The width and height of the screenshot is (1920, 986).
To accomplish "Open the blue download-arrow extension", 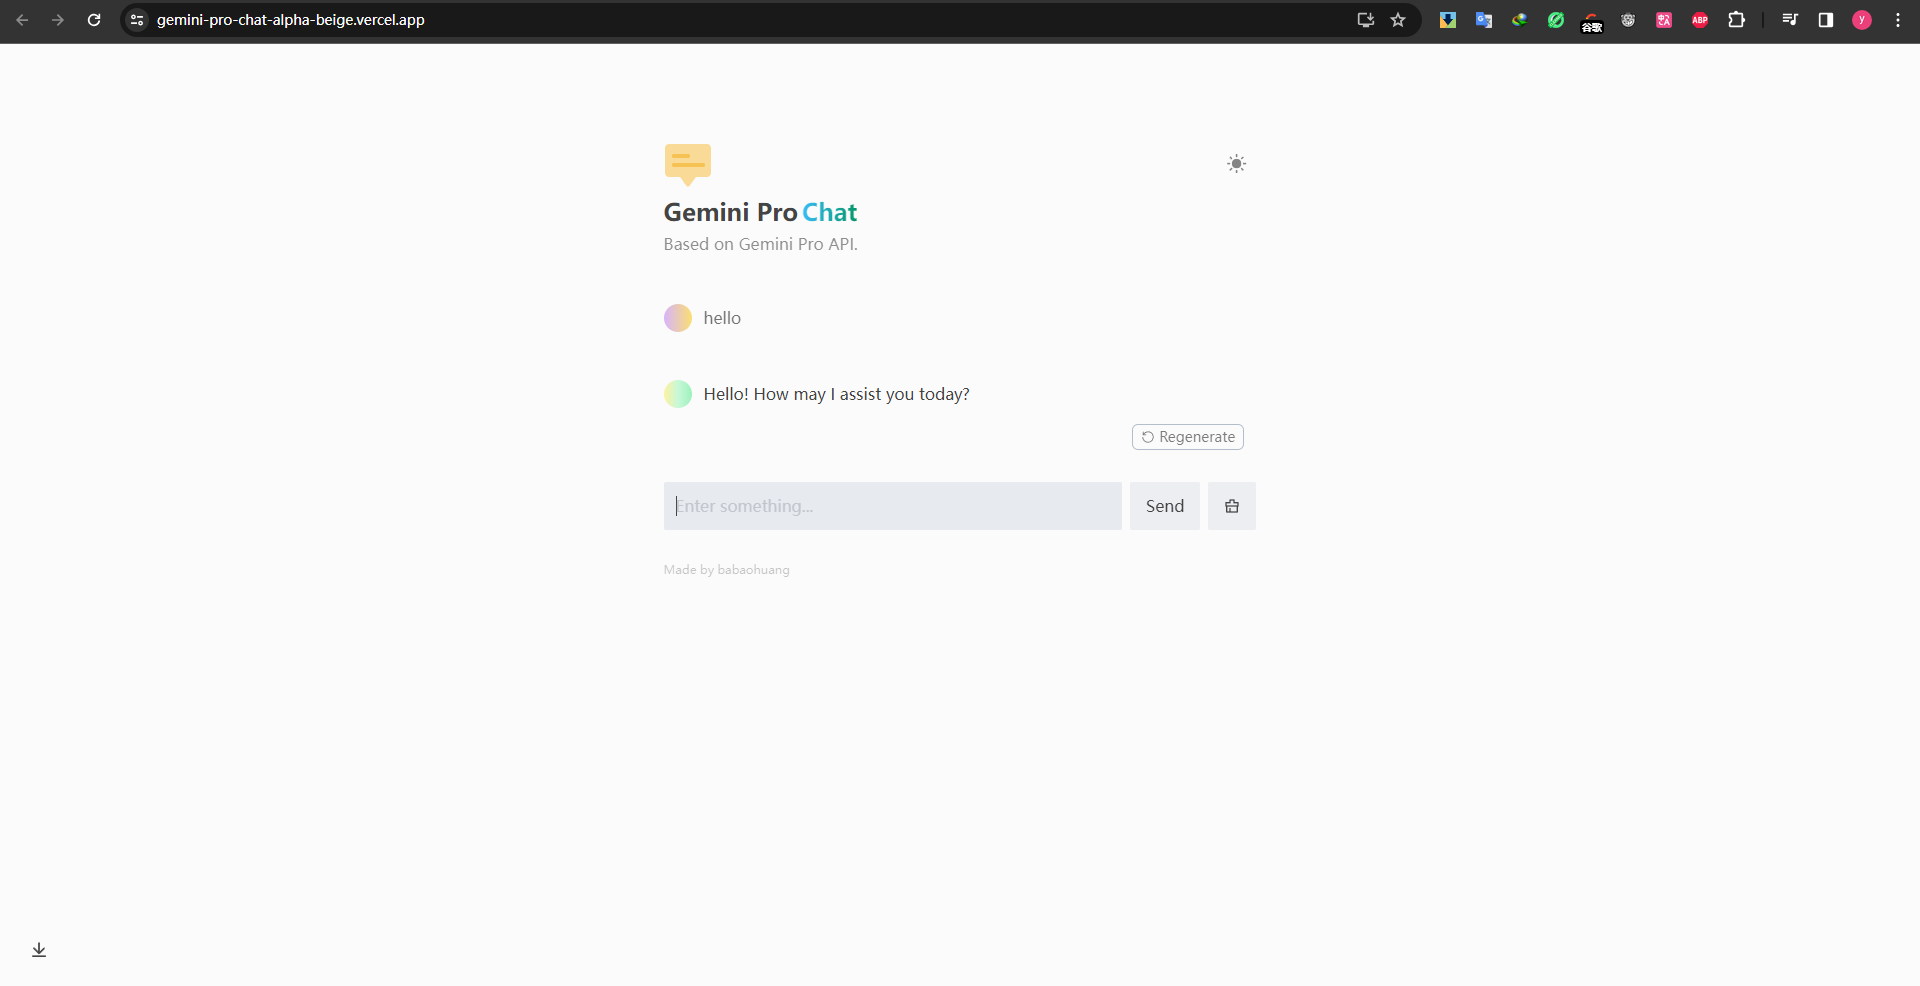I will [x=1448, y=20].
